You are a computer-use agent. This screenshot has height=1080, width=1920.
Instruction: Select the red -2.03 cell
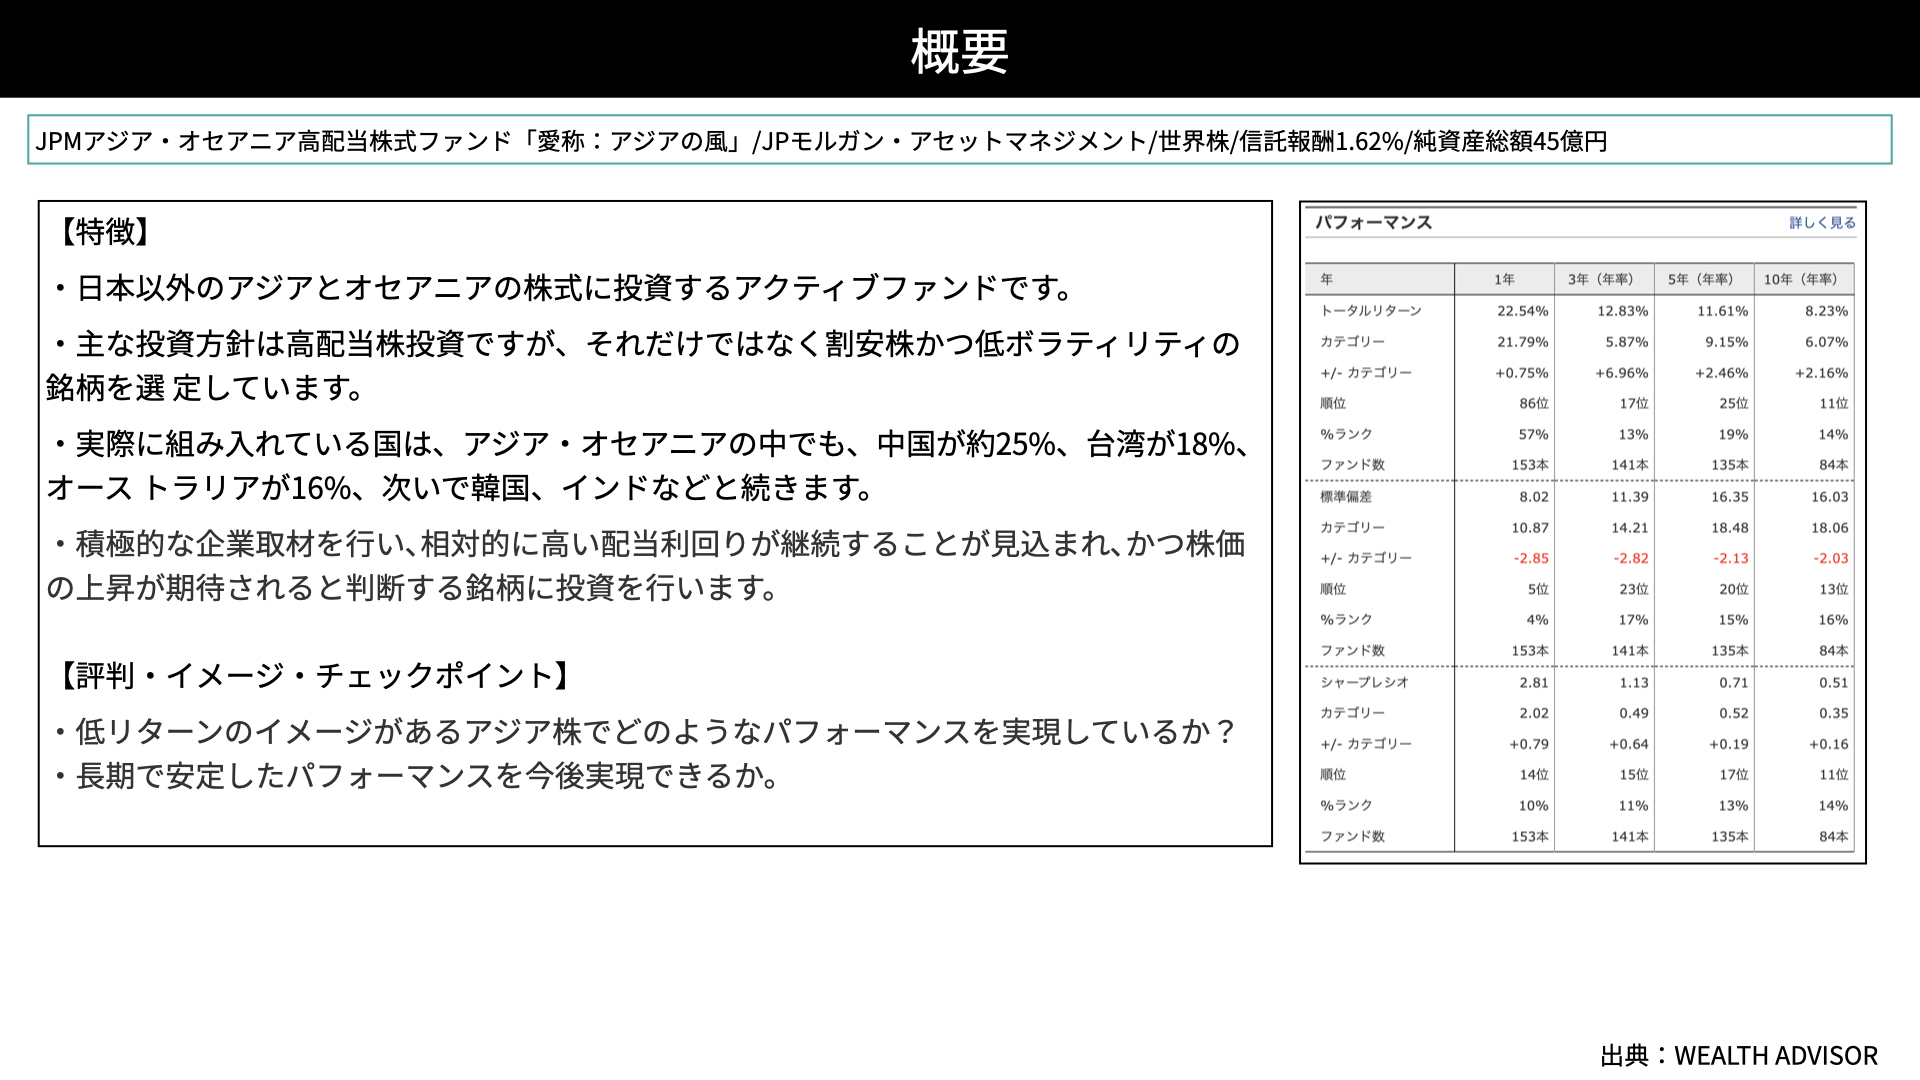pyautogui.click(x=1831, y=559)
